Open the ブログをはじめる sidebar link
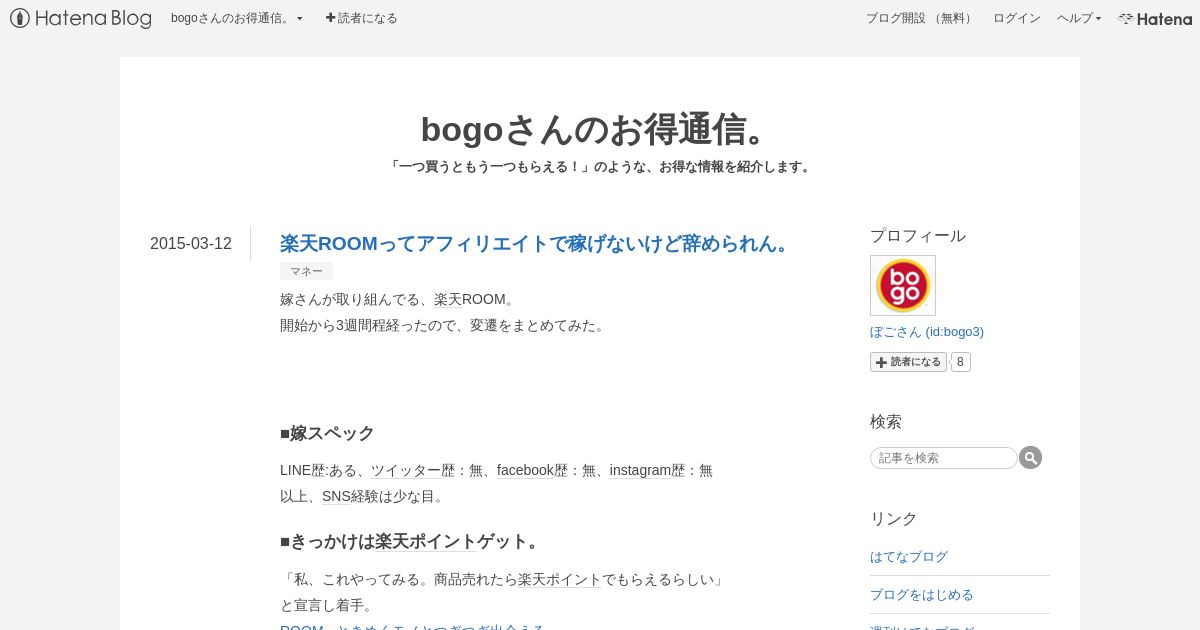The width and height of the screenshot is (1200, 630). (x=922, y=594)
